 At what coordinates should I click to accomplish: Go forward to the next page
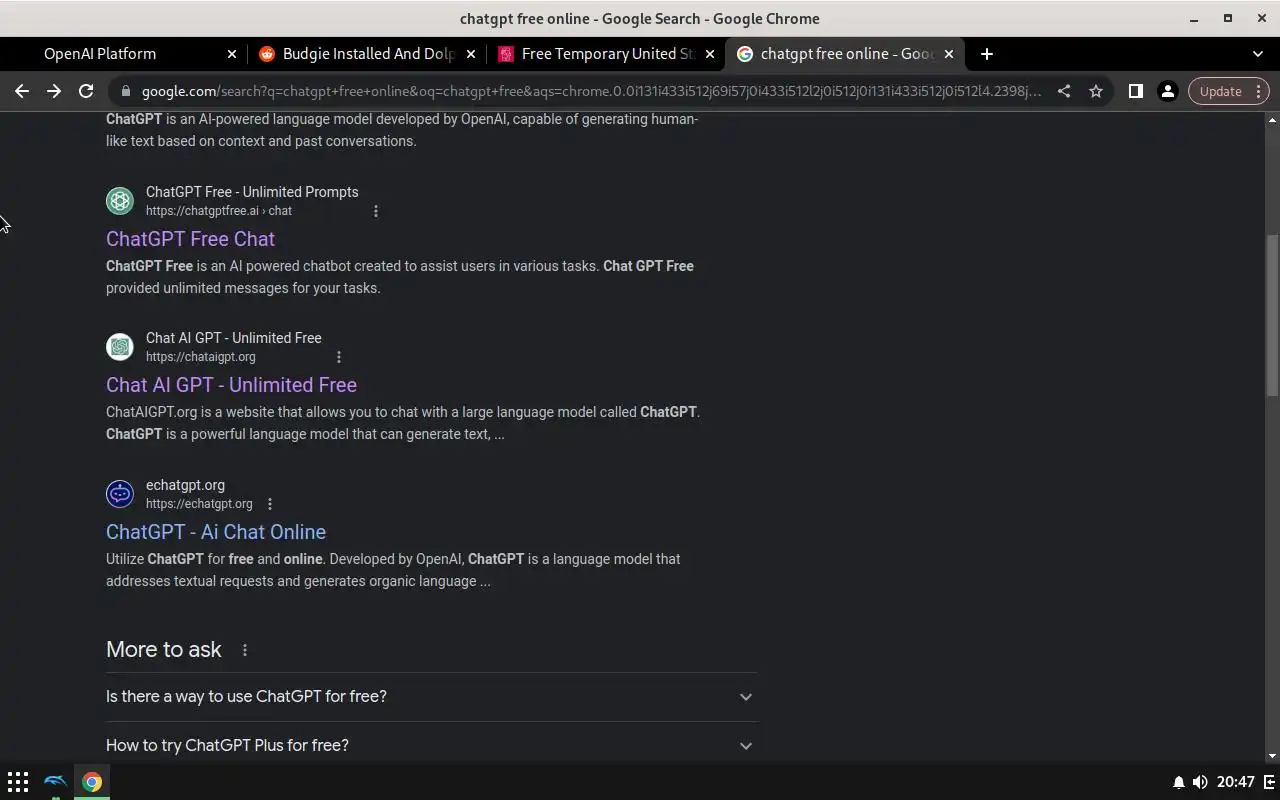tap(54, 91)
